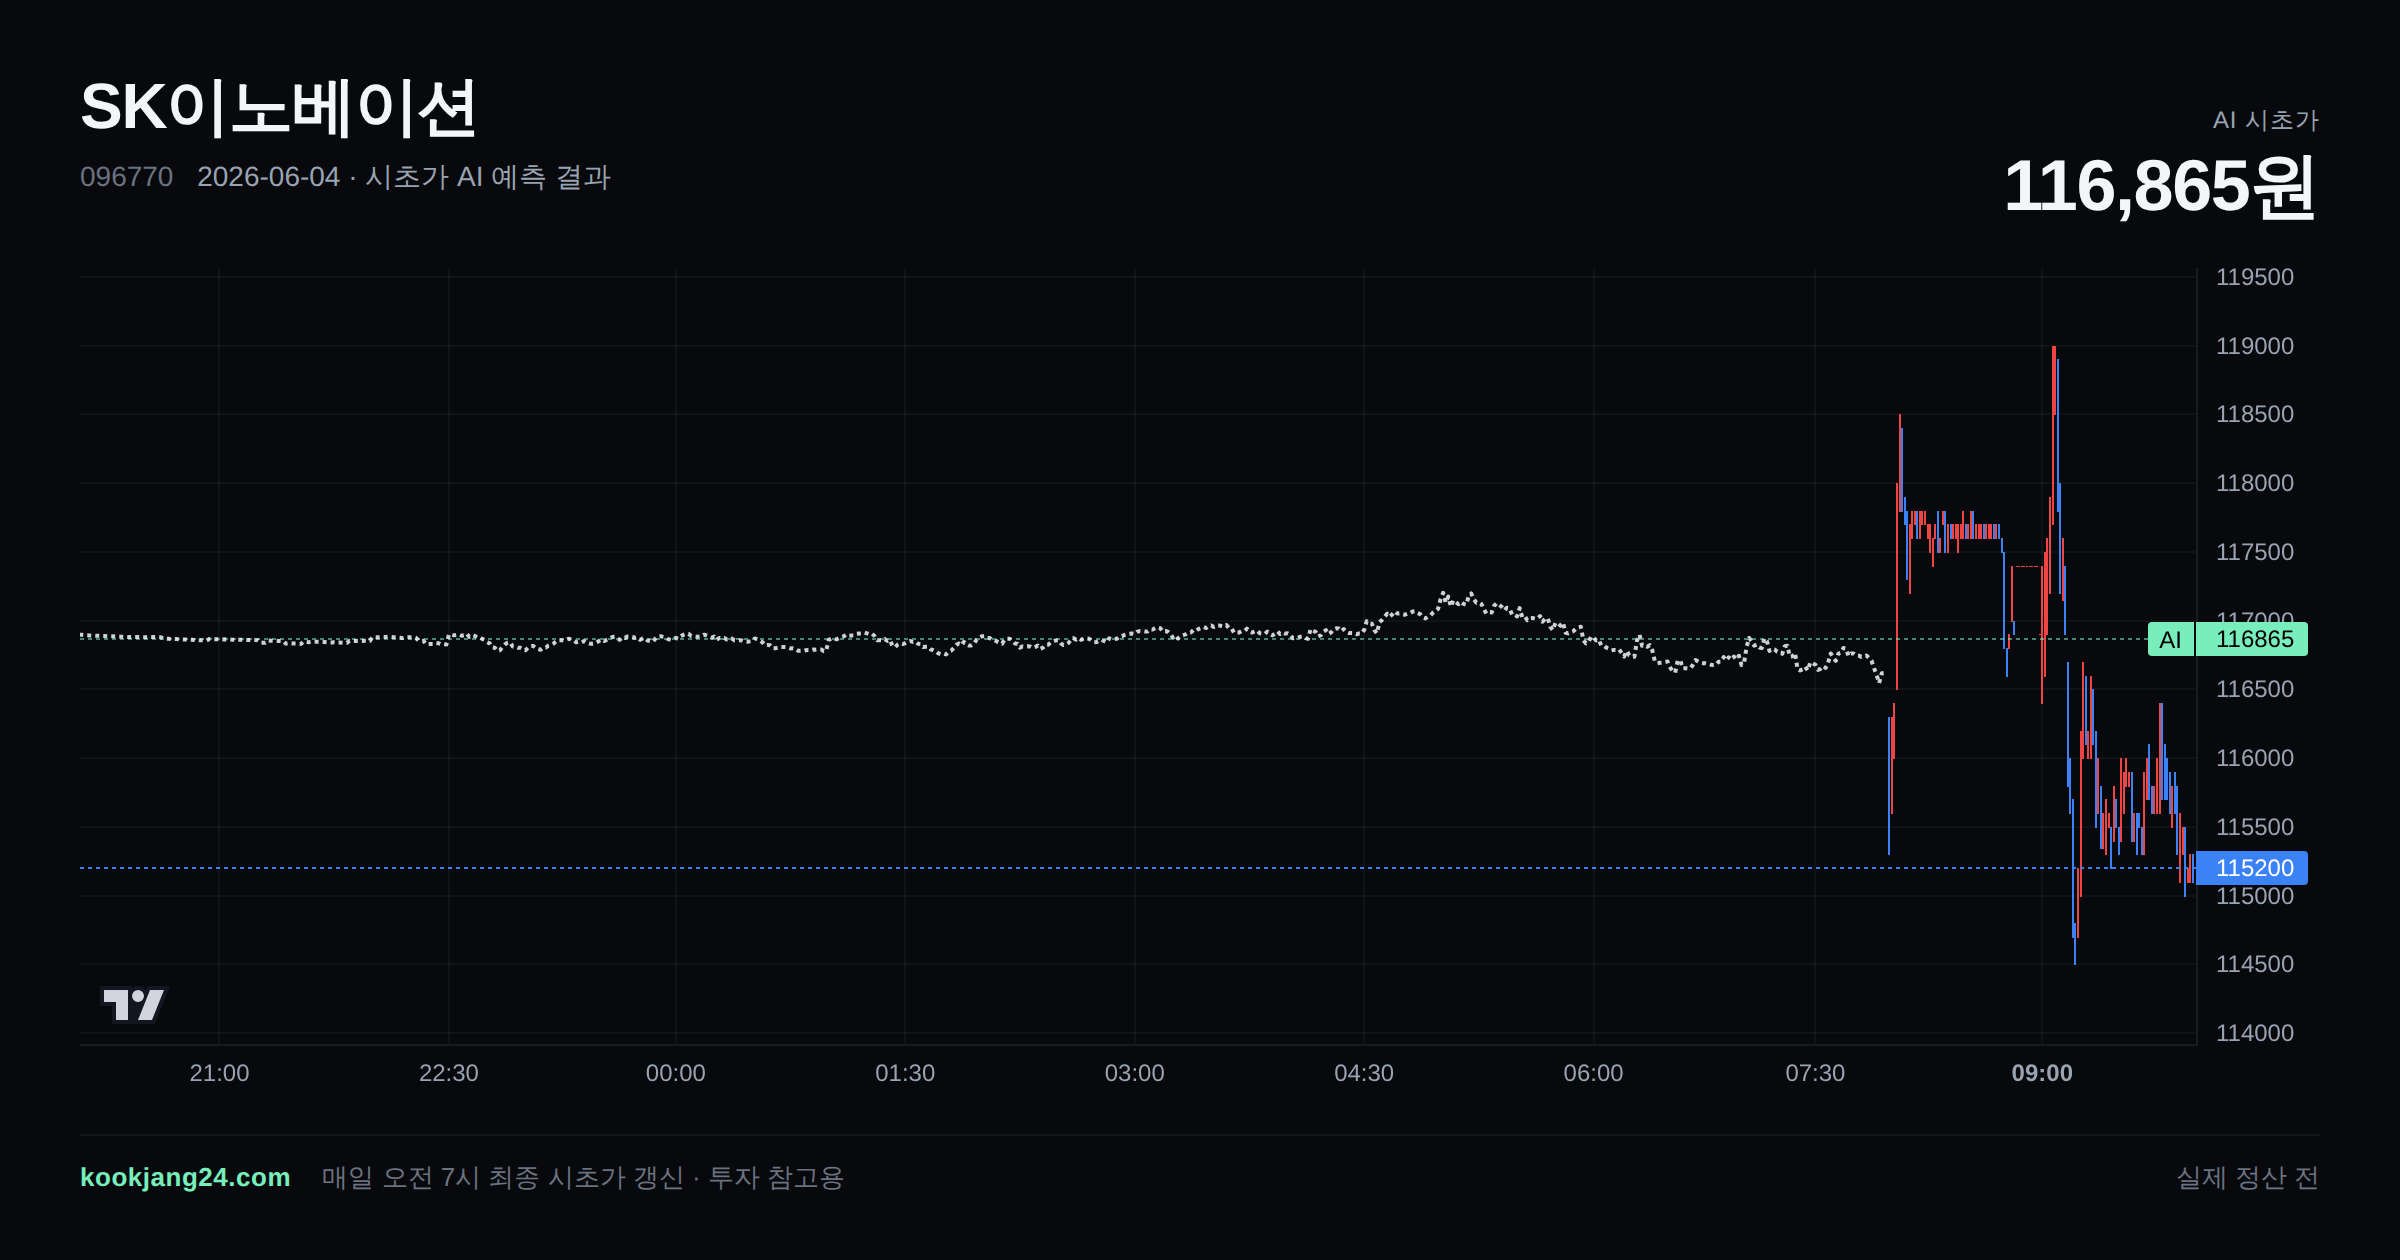
Task: Click the 119500 price axis label
Action: (2255, 277)
